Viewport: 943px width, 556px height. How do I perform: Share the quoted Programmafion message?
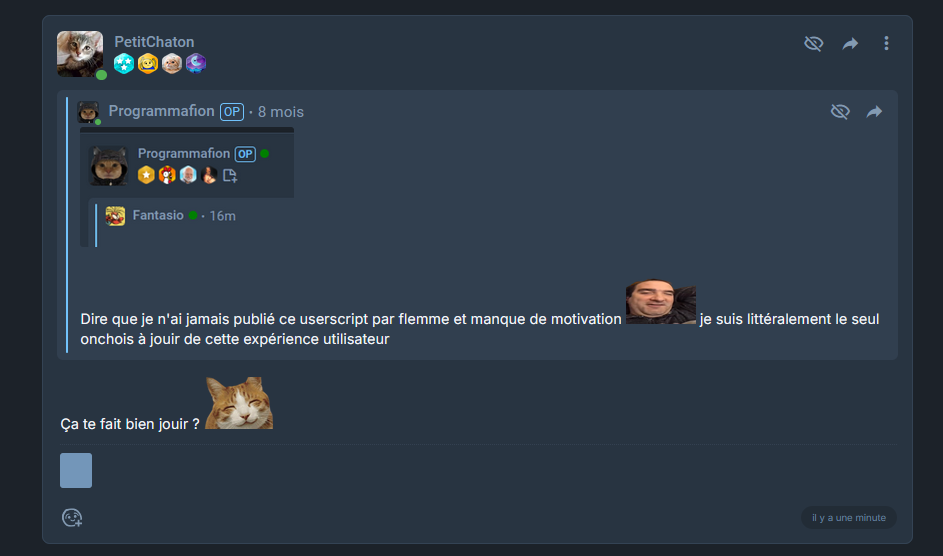point(874,112)
